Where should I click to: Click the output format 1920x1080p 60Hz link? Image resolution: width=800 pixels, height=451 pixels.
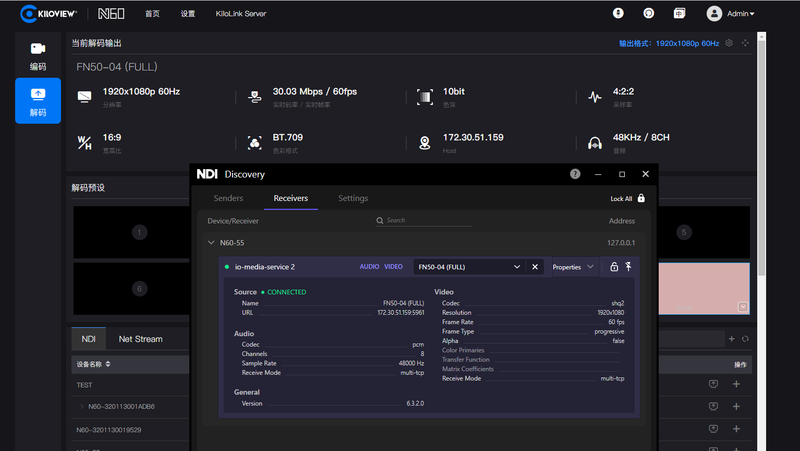point(669,43)
